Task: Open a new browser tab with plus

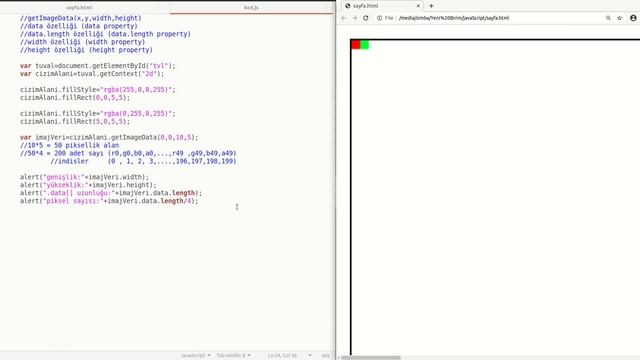Action: [431, 6]
